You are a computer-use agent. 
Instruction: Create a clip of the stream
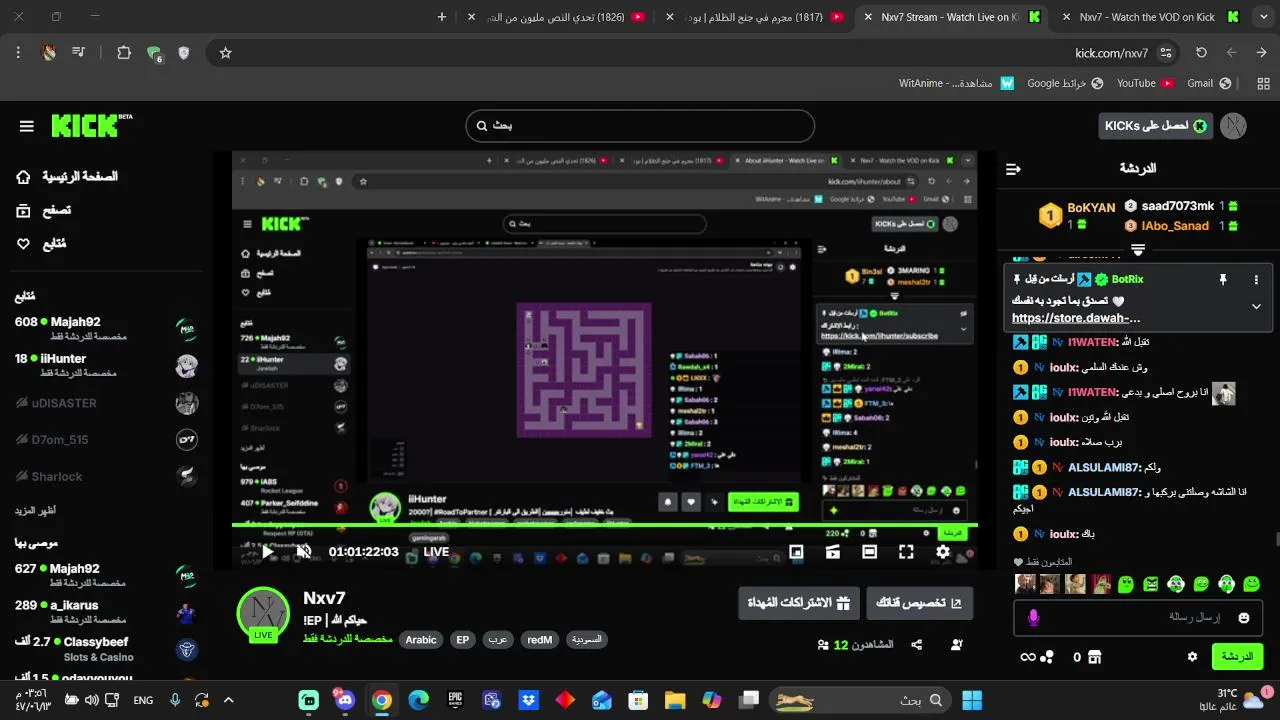[x=833, y=552]
